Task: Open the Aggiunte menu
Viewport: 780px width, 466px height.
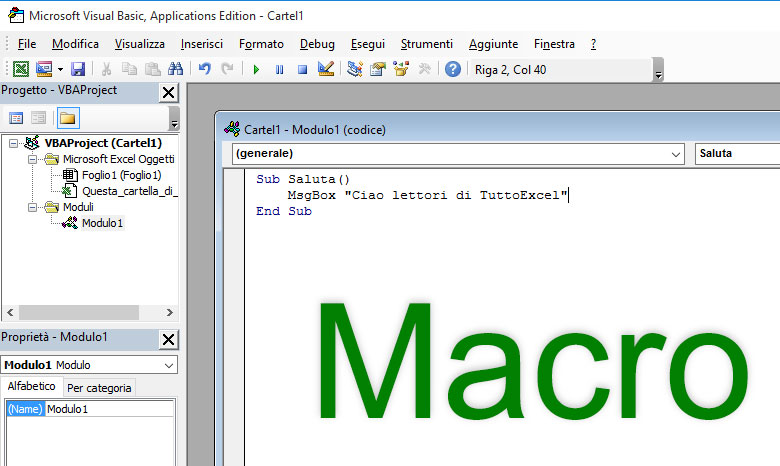Action: [x=493, y=44]
